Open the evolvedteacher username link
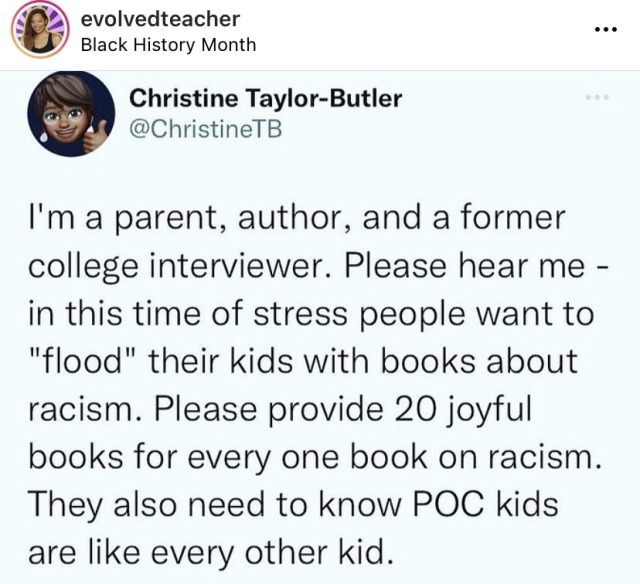 160,19
